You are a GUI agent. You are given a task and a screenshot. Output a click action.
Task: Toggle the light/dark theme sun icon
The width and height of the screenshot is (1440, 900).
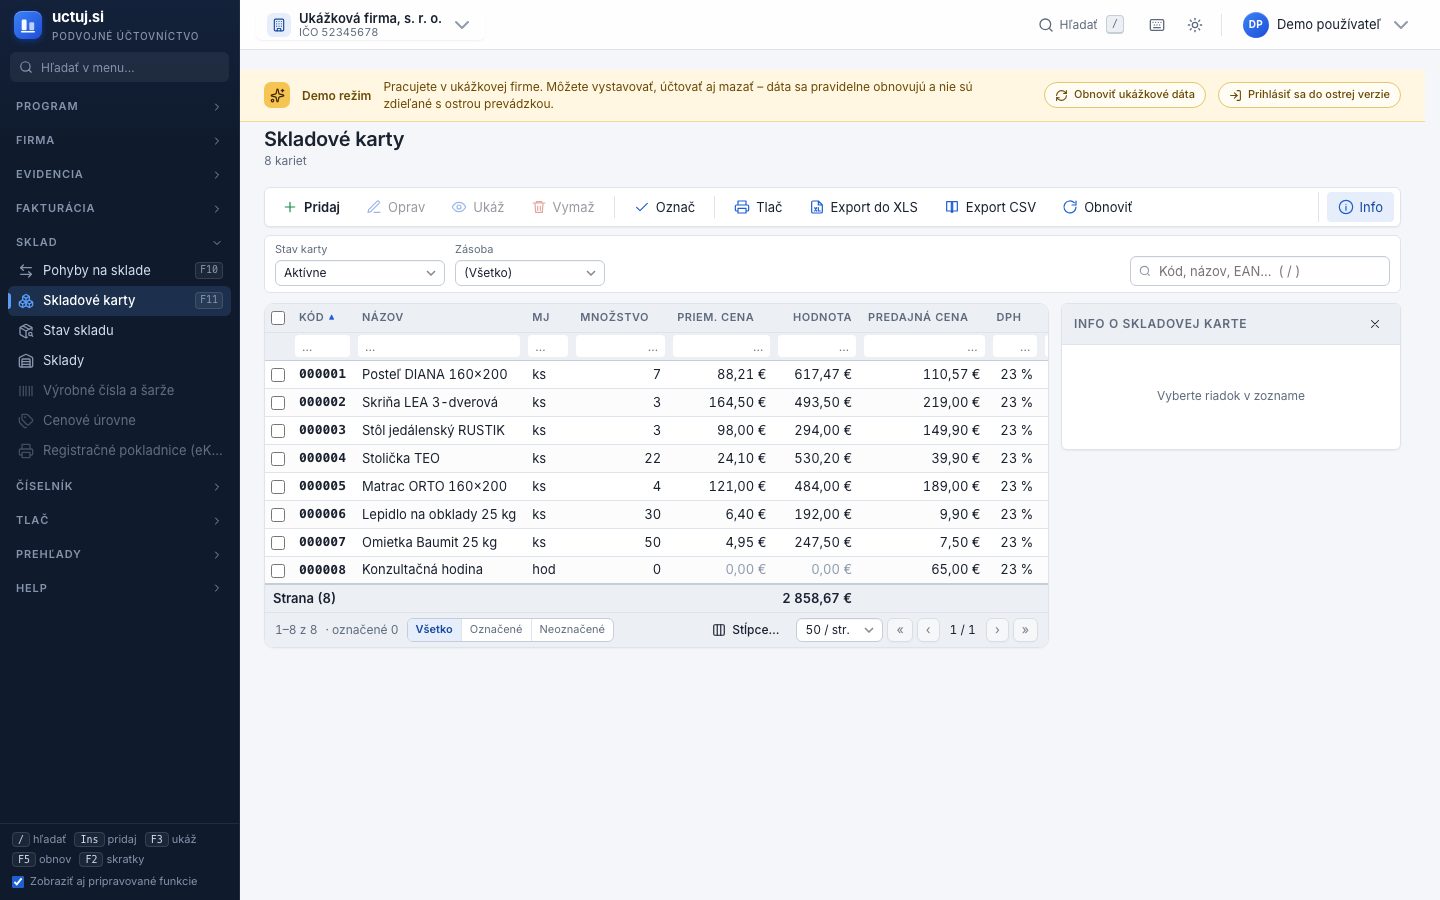(1195, 25)
